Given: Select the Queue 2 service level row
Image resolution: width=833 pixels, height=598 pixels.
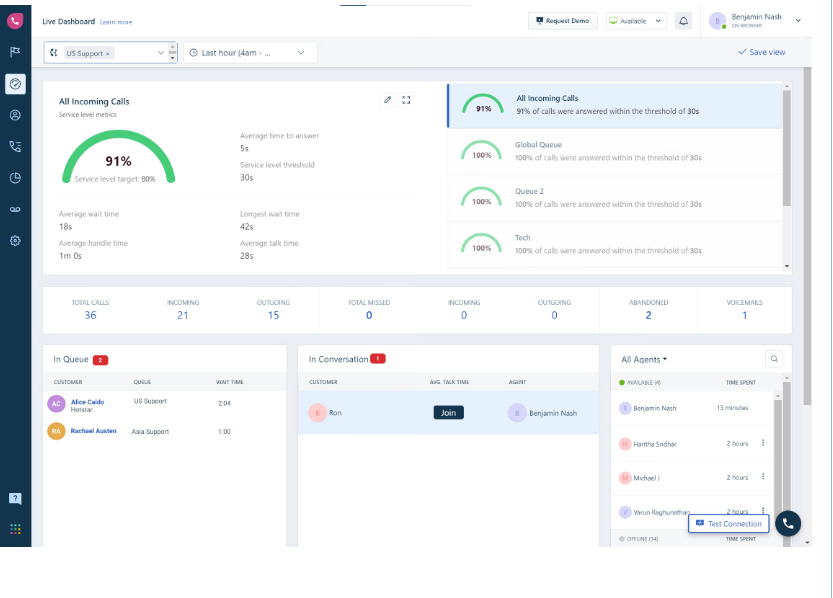Looking at the screenshot, I should [x=615, y=198].
